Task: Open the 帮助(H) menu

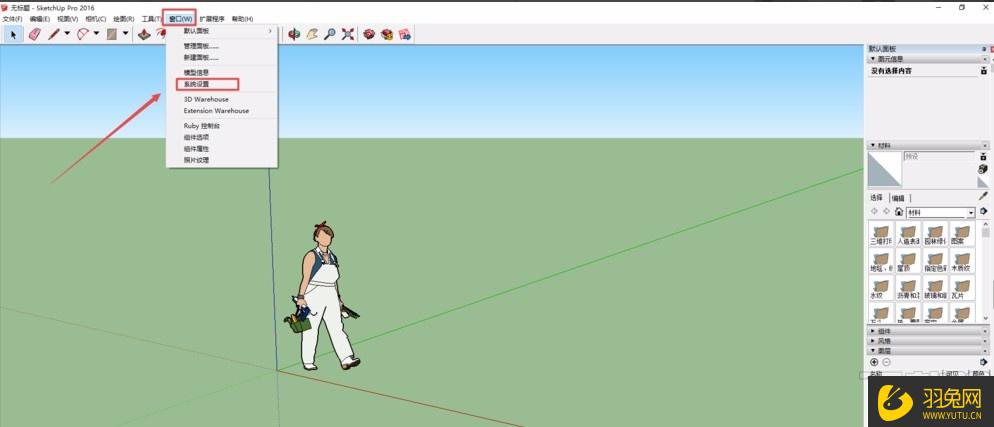Action: [242, 19]
